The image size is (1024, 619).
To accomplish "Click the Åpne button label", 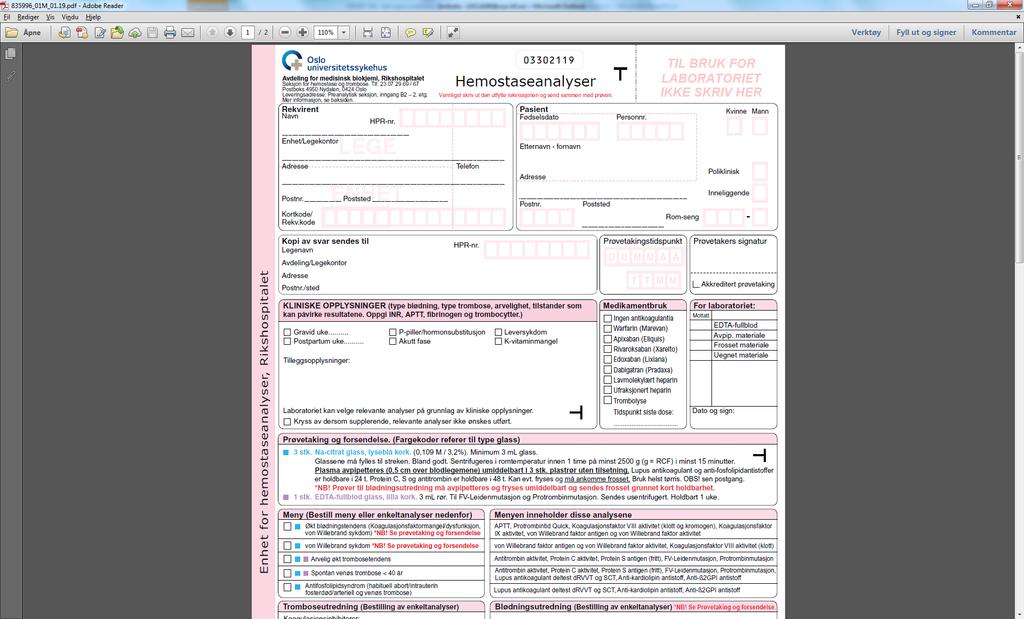I will (32, 32).
